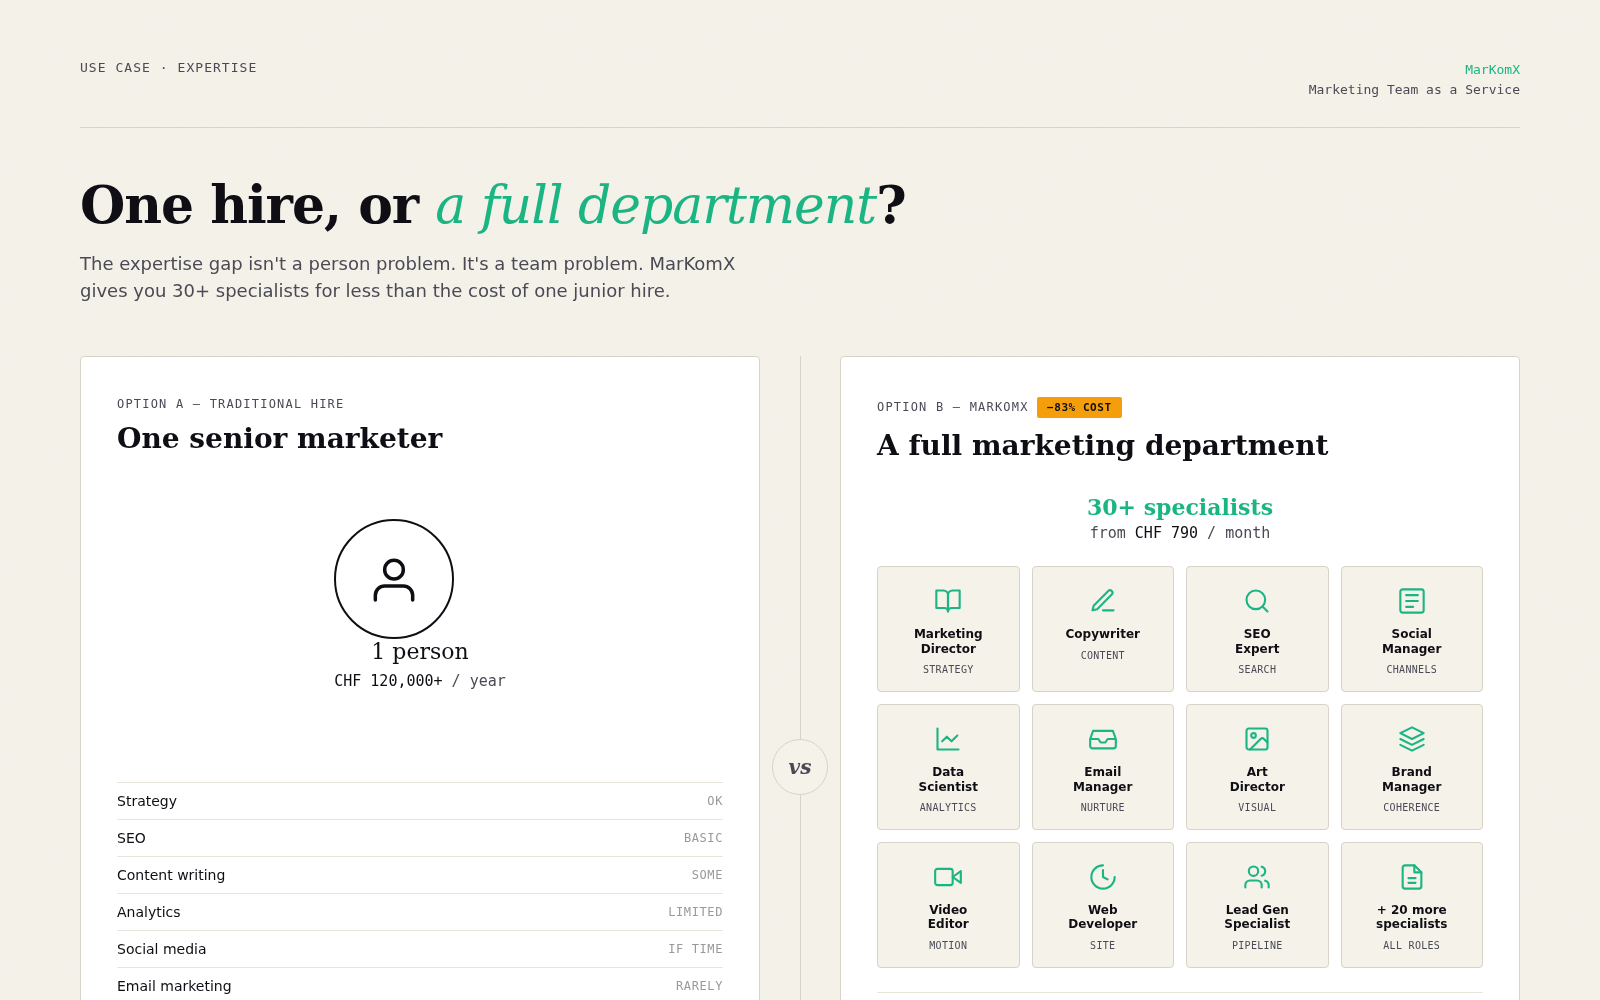Click the 'ALL ROLES' tag text
The image size is (1600, 1000).
1411,945
